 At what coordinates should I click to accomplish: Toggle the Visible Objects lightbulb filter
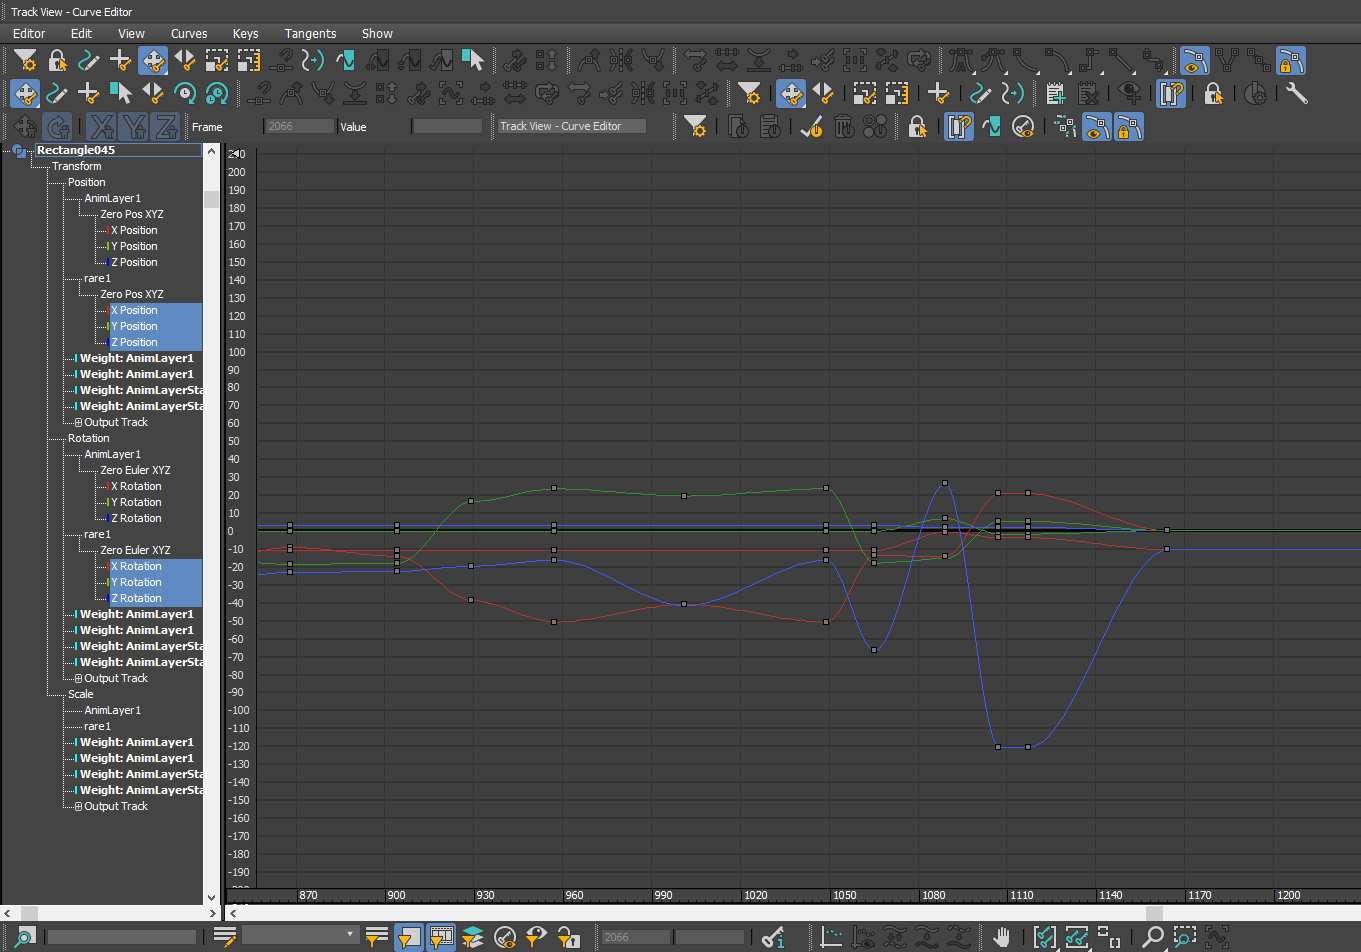536,937
